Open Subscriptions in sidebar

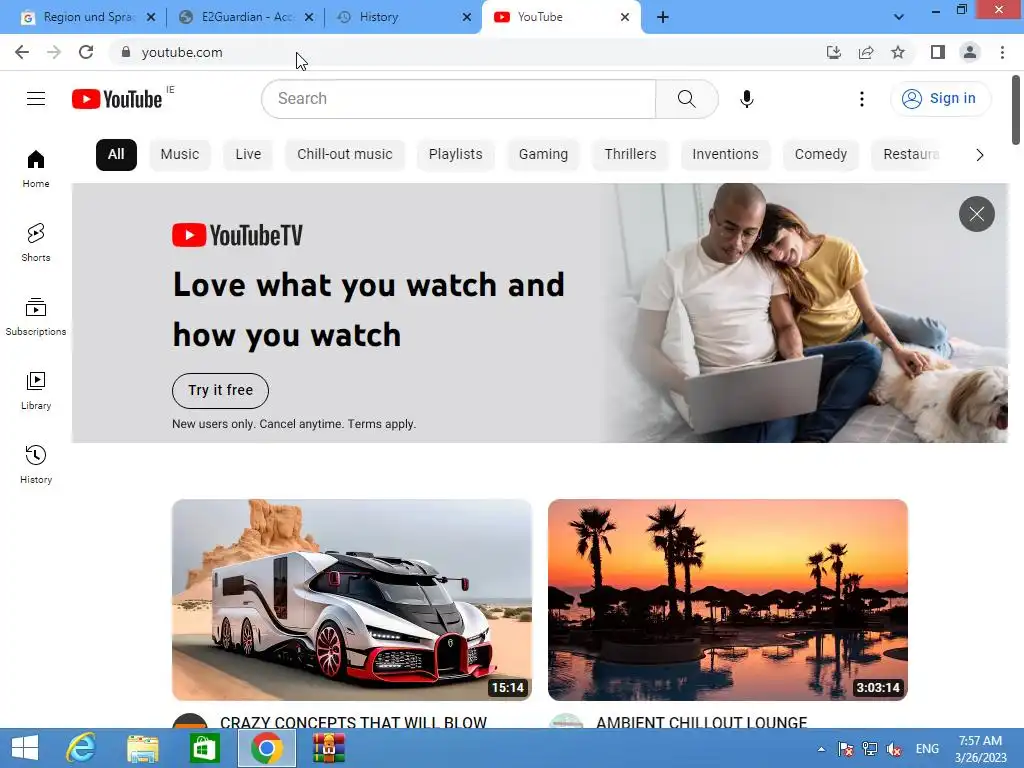click(x=36, y=317)
